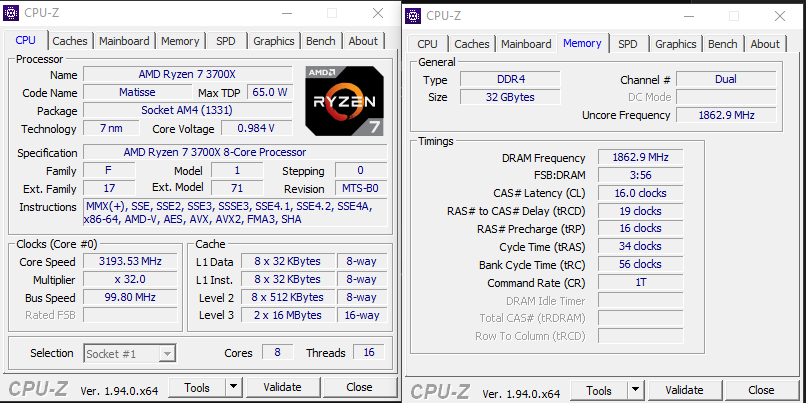
Task: Go to the Bench tab in left window
Action: click(x=321, y=41)
